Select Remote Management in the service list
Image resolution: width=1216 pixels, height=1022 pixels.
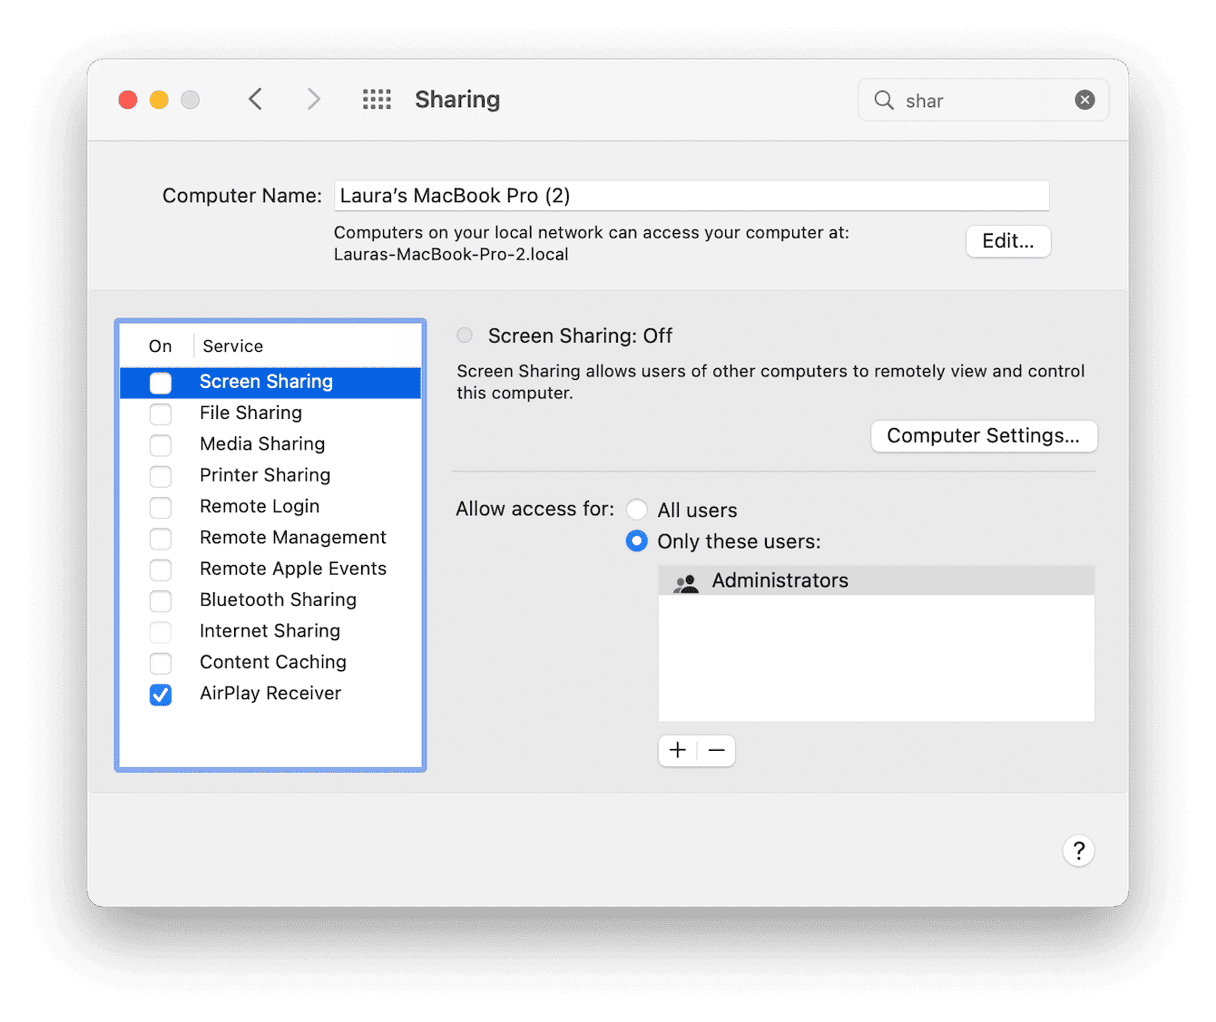(x=293, y=537)
